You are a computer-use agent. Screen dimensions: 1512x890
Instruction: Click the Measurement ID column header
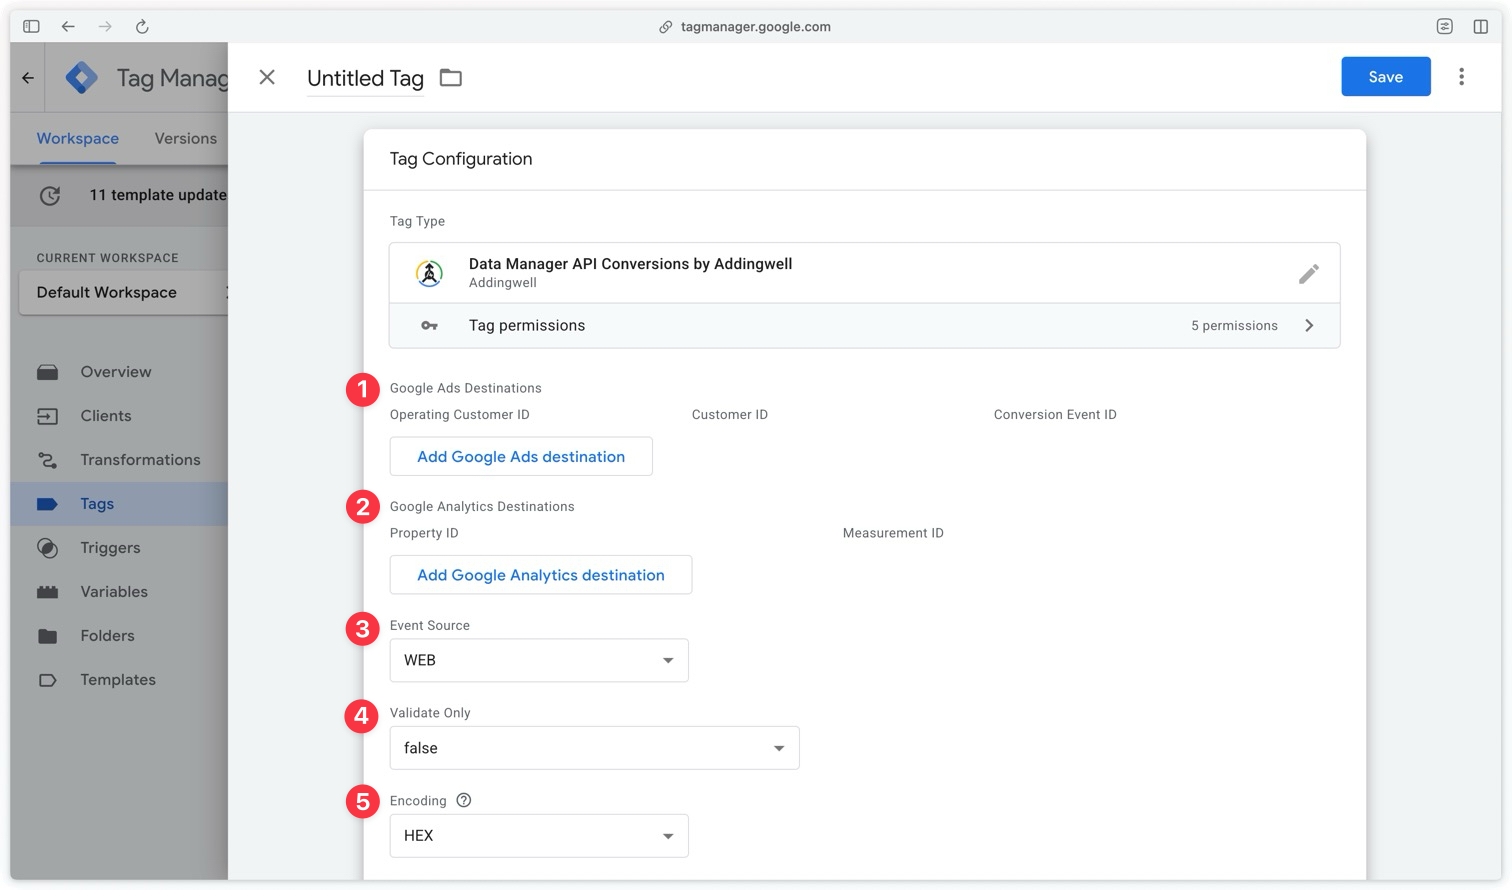click(893, 533)
